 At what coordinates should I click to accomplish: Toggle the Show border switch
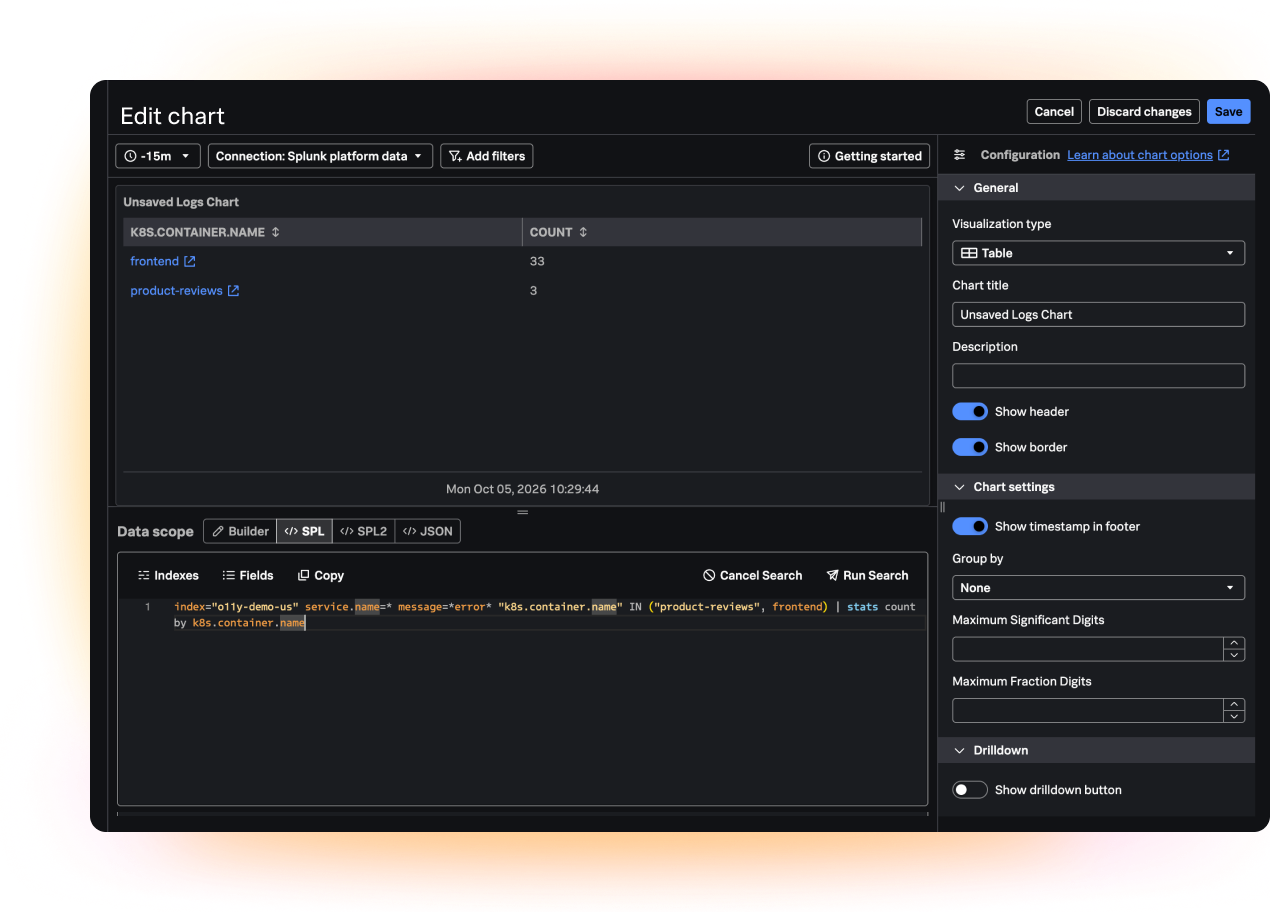970,447
